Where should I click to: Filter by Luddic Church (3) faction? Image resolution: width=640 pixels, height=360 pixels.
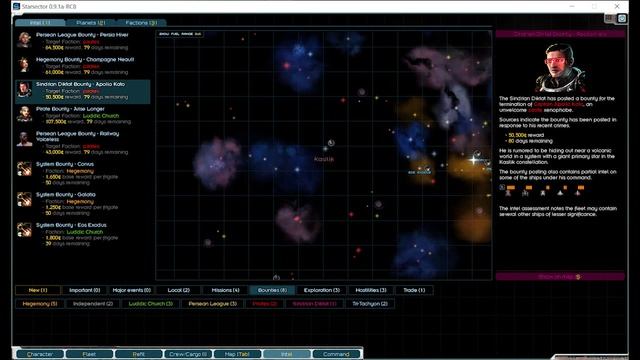(151, 304)
